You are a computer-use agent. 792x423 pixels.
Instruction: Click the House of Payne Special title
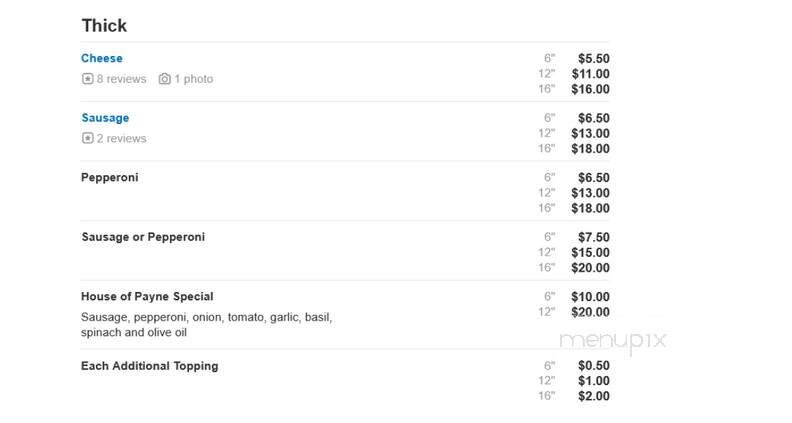click(x=147, y=297)
